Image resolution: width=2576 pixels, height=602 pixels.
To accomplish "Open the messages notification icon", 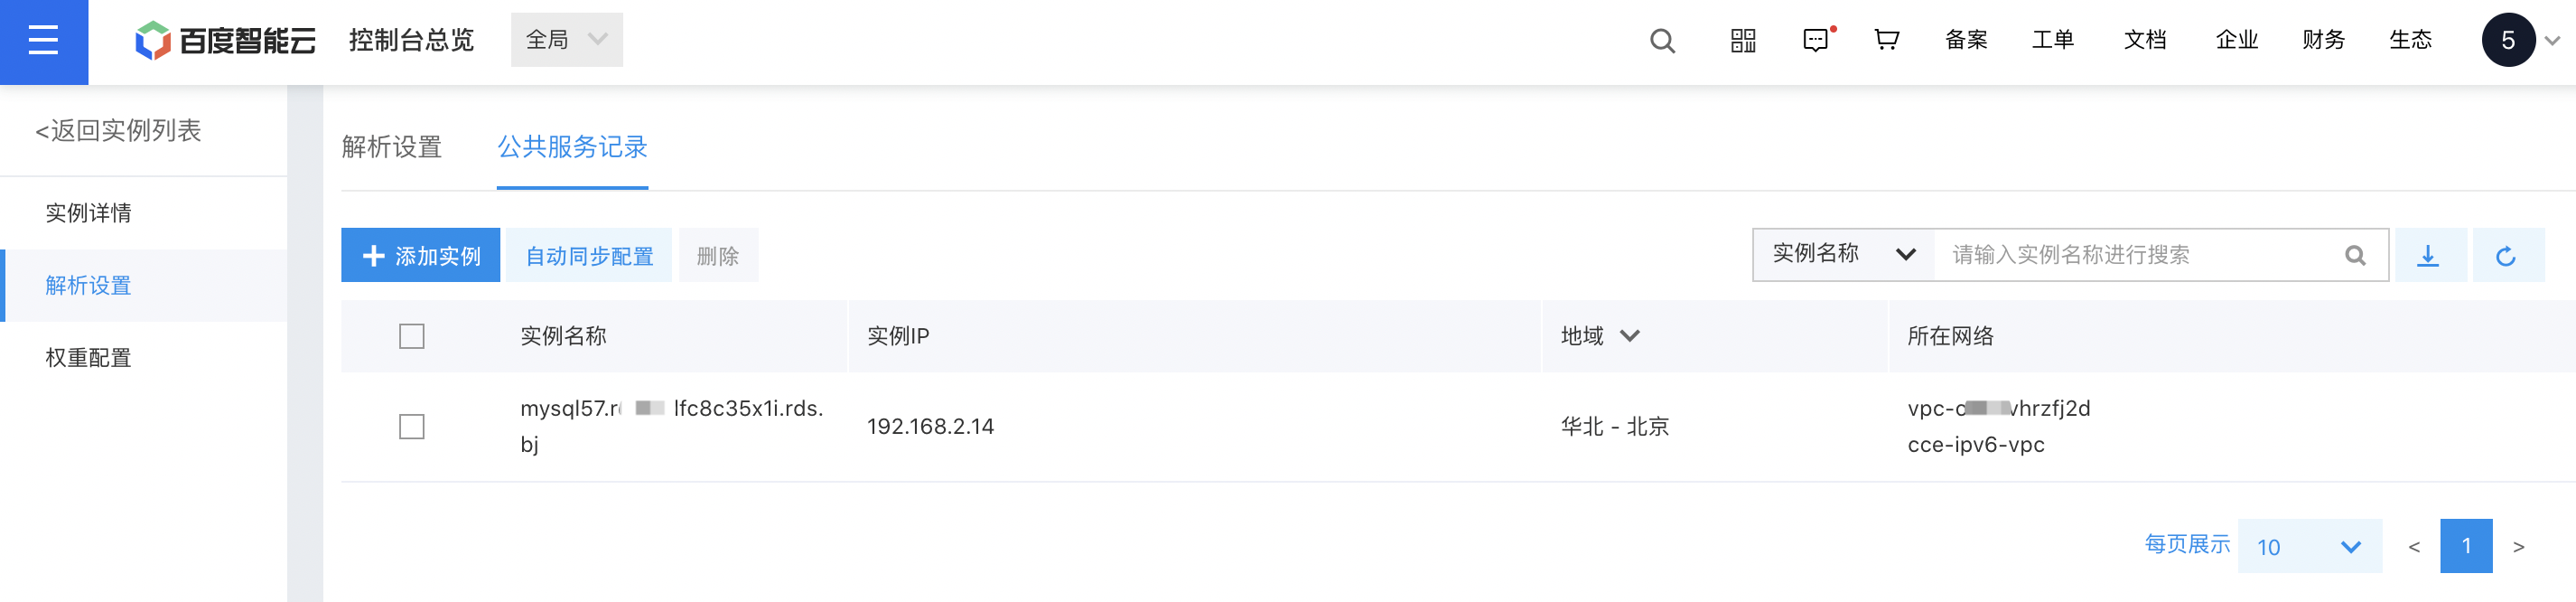I will click(1817, 41).
